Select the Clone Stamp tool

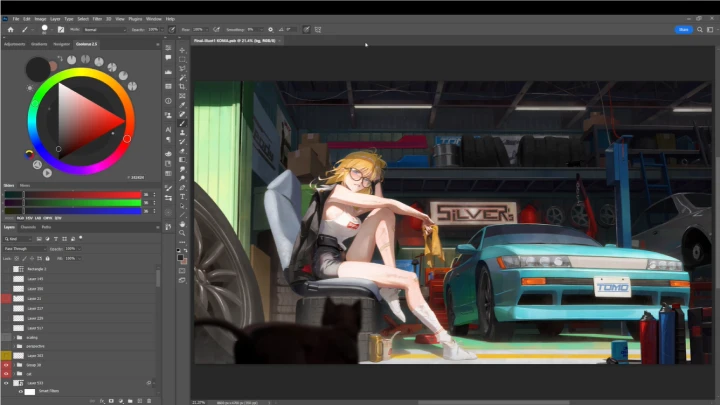[x=182, y=133]
